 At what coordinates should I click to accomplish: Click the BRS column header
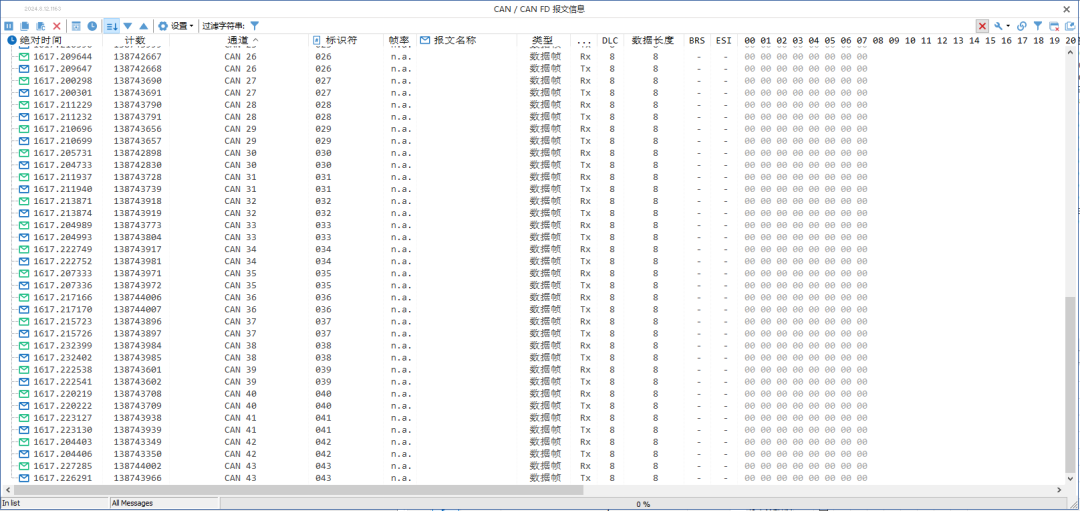[x=697, y=41]
